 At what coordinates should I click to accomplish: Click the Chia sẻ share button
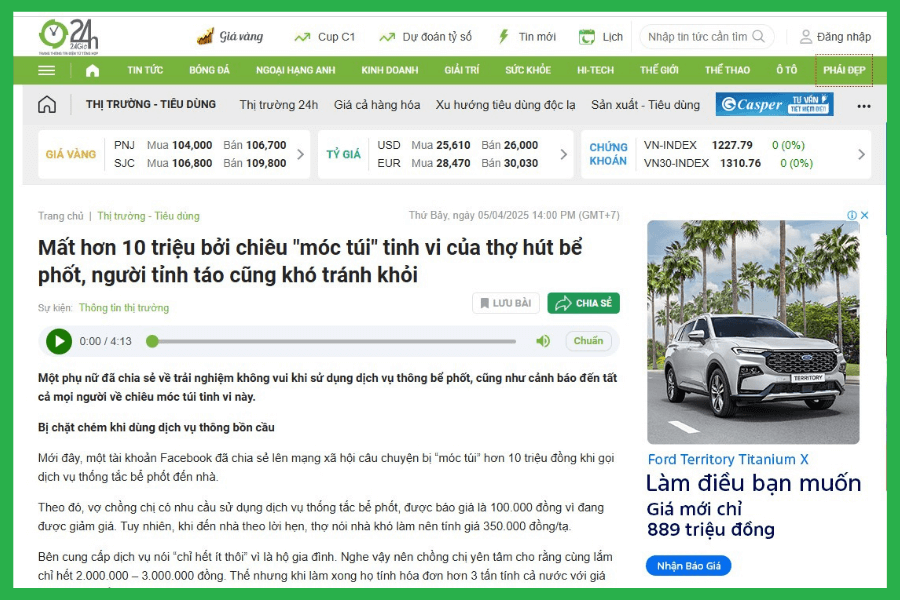click(x=584, y=303)
